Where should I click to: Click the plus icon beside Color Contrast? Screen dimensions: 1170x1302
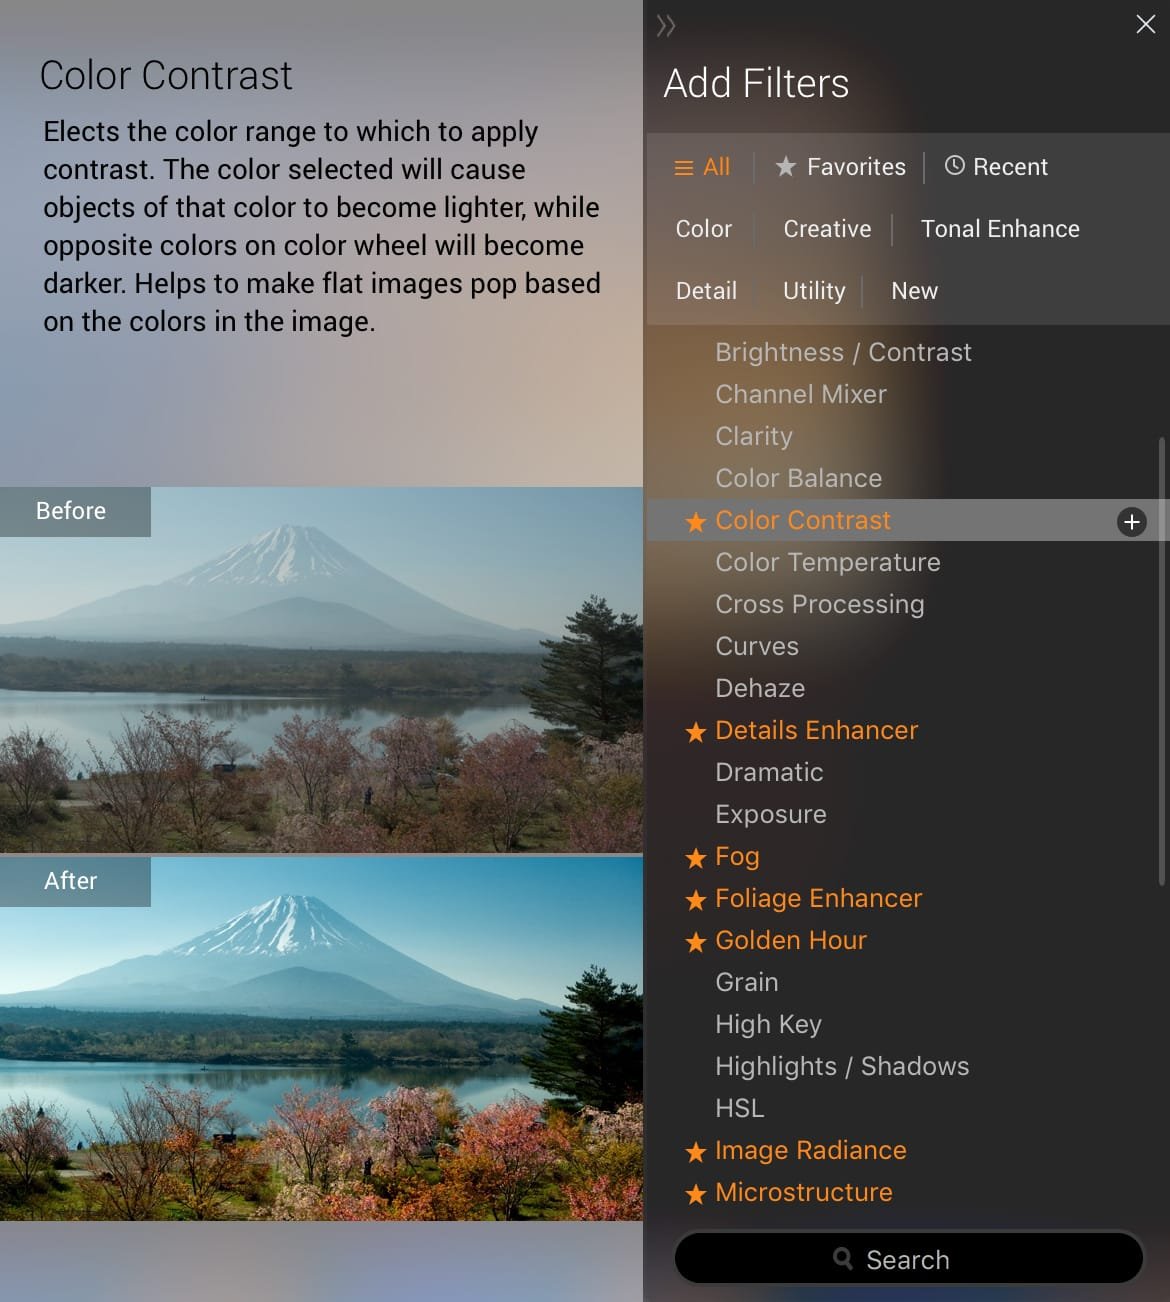(x=1131, y=522)
